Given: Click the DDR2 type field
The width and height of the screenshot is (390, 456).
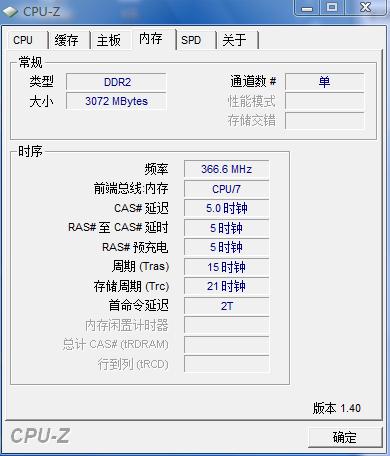Looking at the screenshot, I should (x=116, y=82).
